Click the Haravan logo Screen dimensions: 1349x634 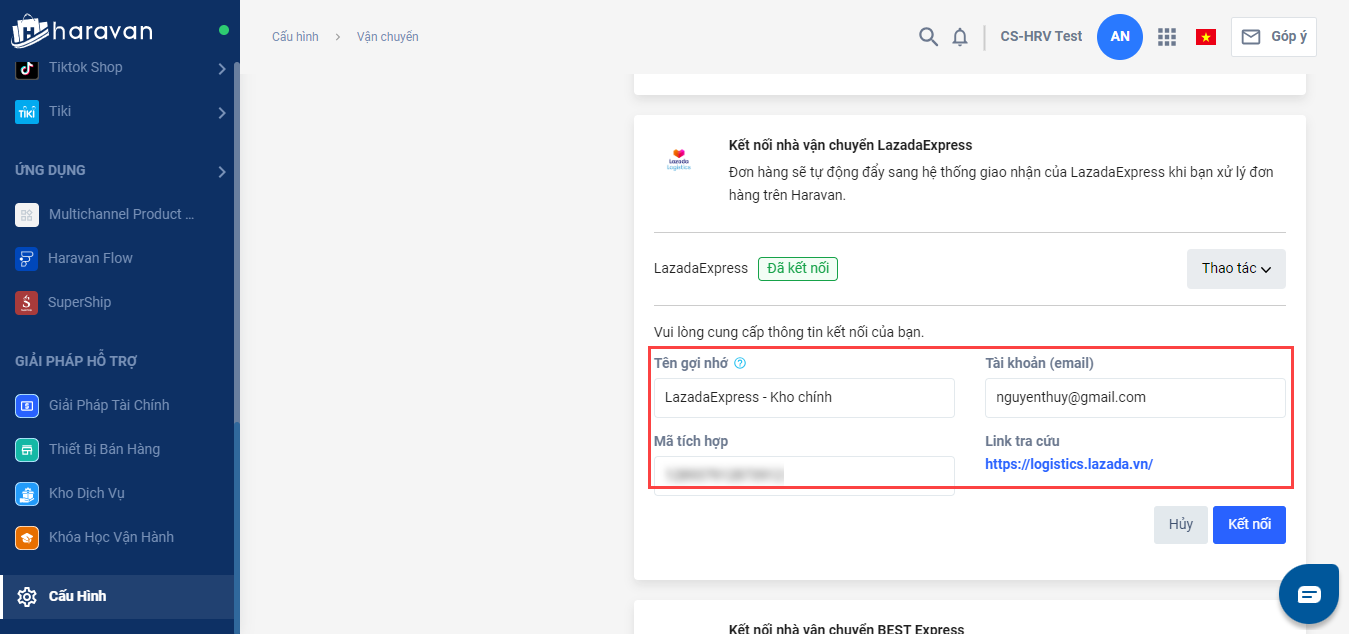[82, 31]
